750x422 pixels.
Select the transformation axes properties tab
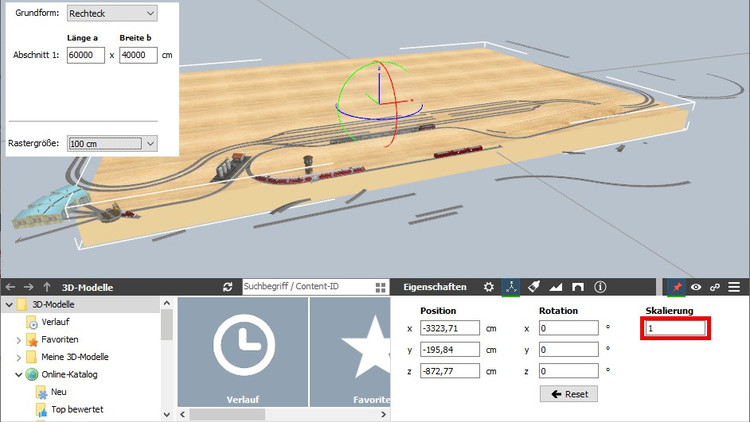click(x=511, y=287)
